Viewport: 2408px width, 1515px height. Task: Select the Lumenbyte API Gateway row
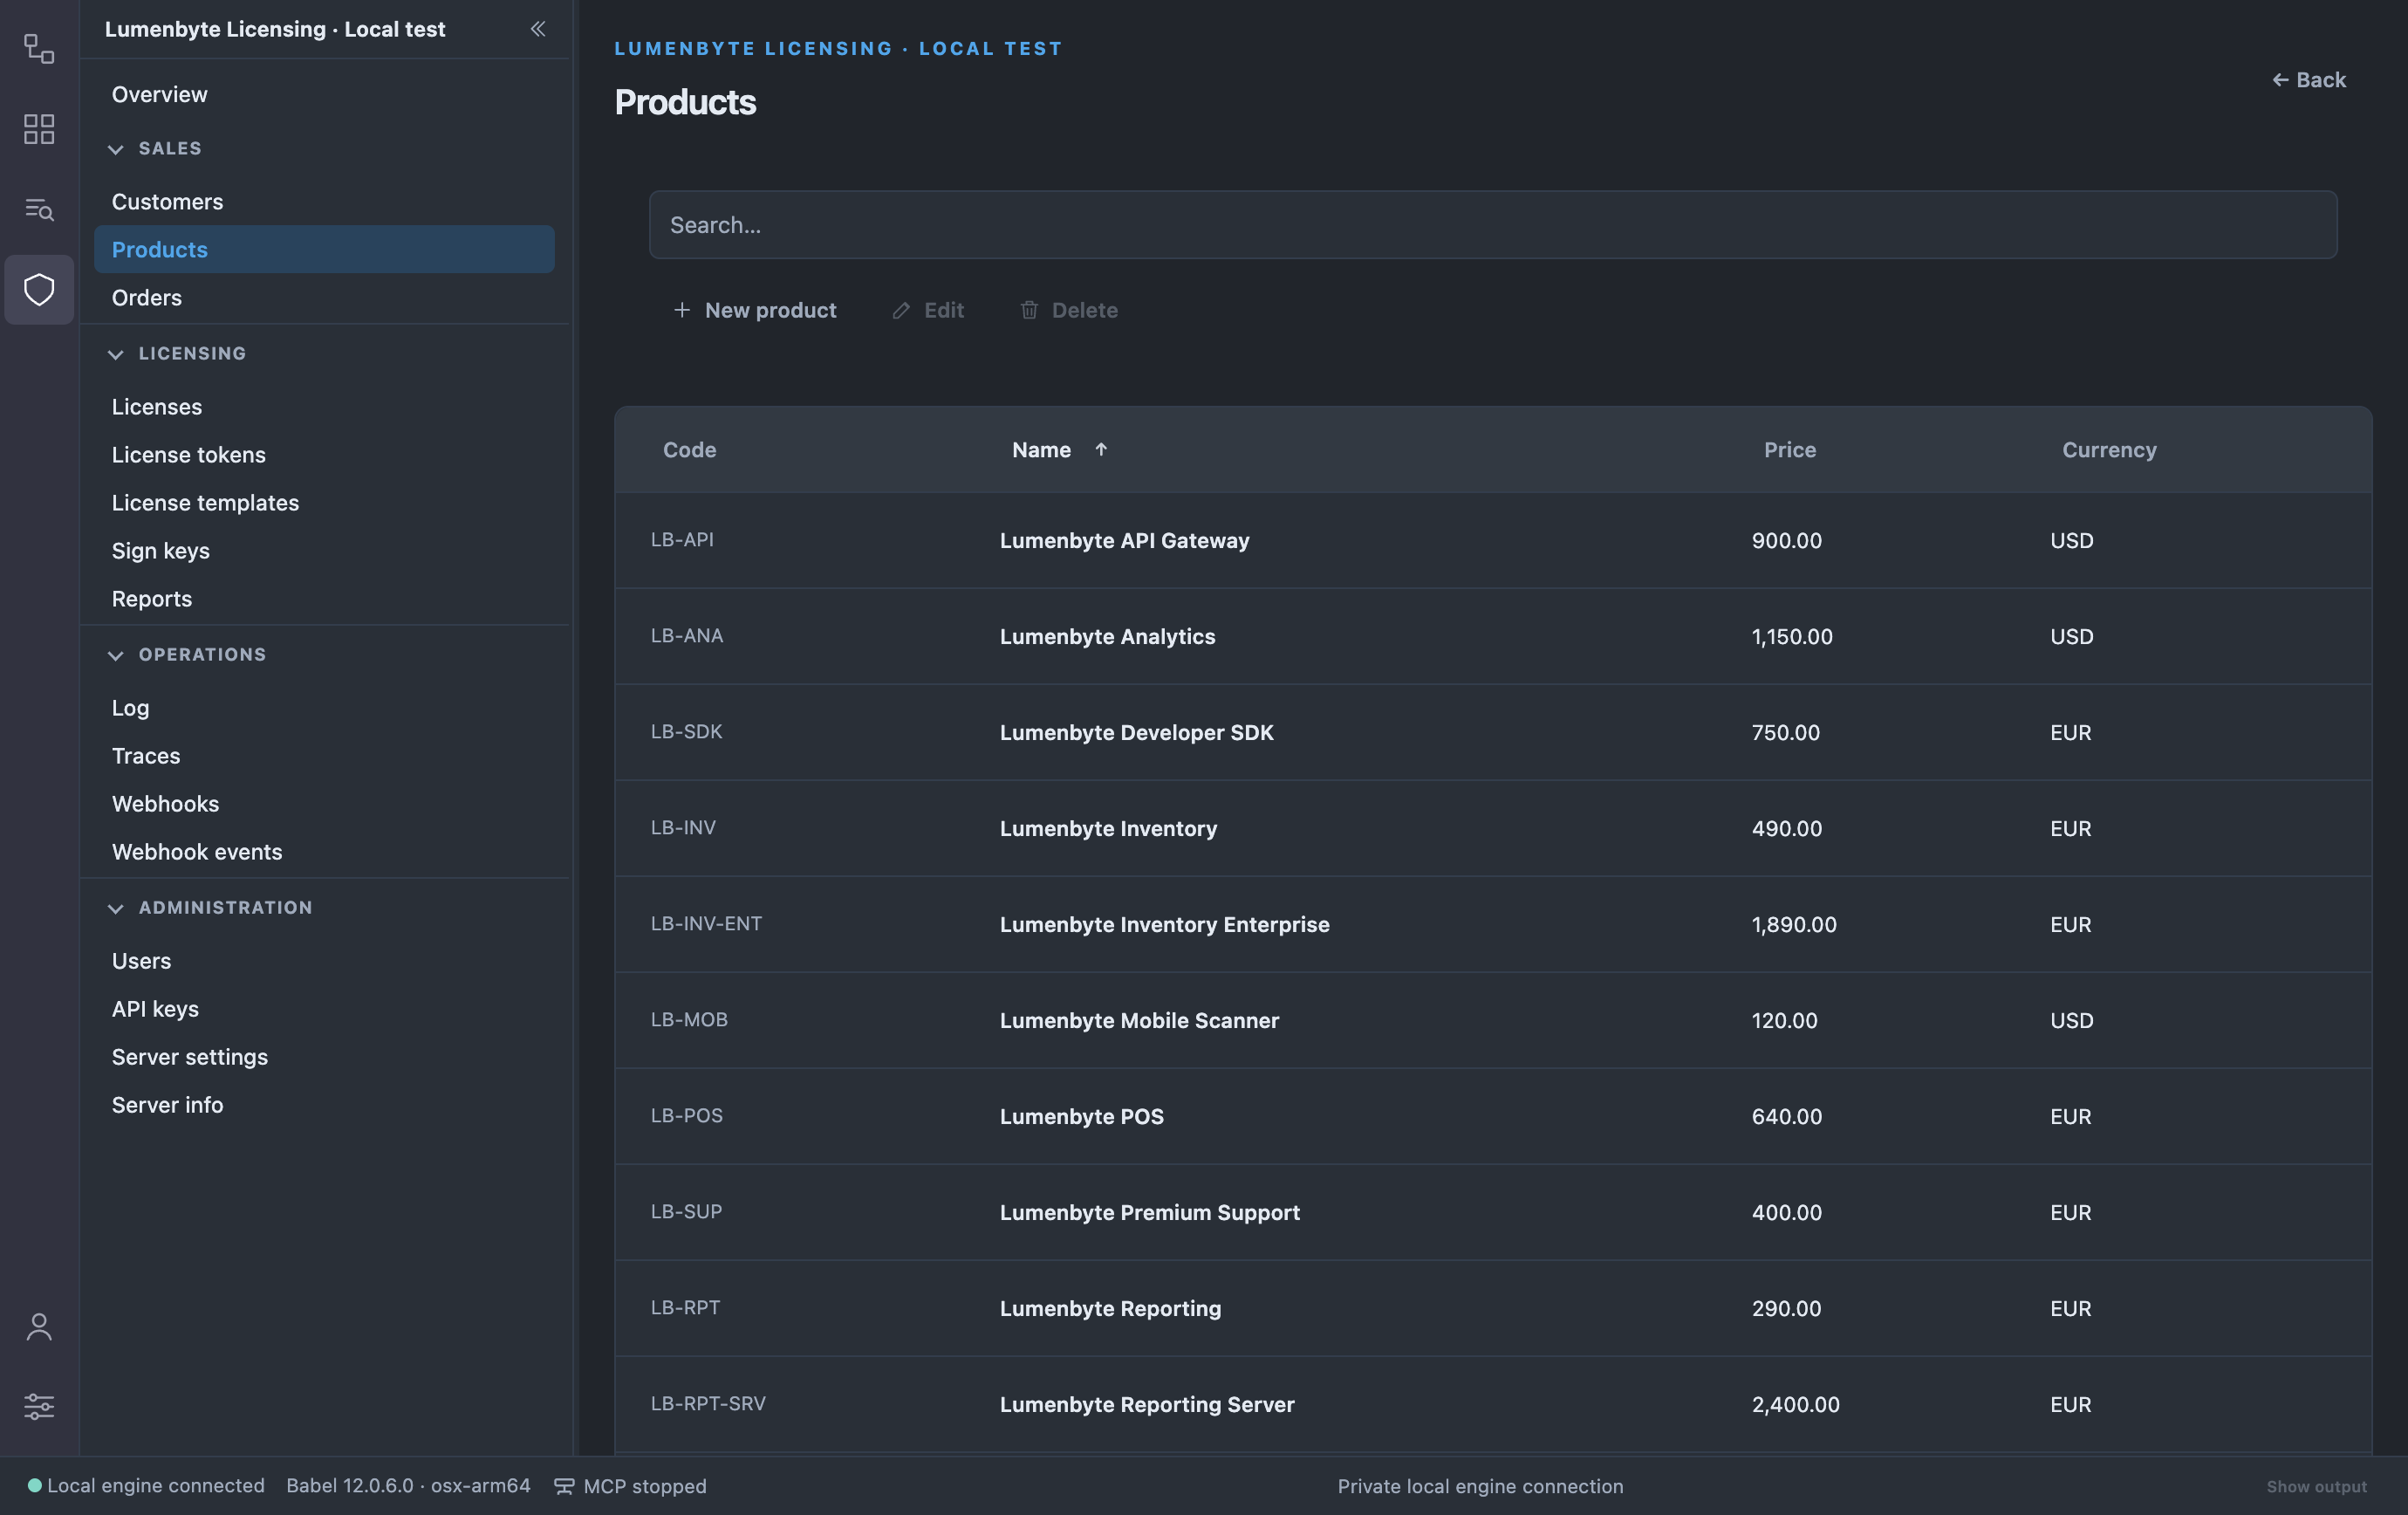1493,540
